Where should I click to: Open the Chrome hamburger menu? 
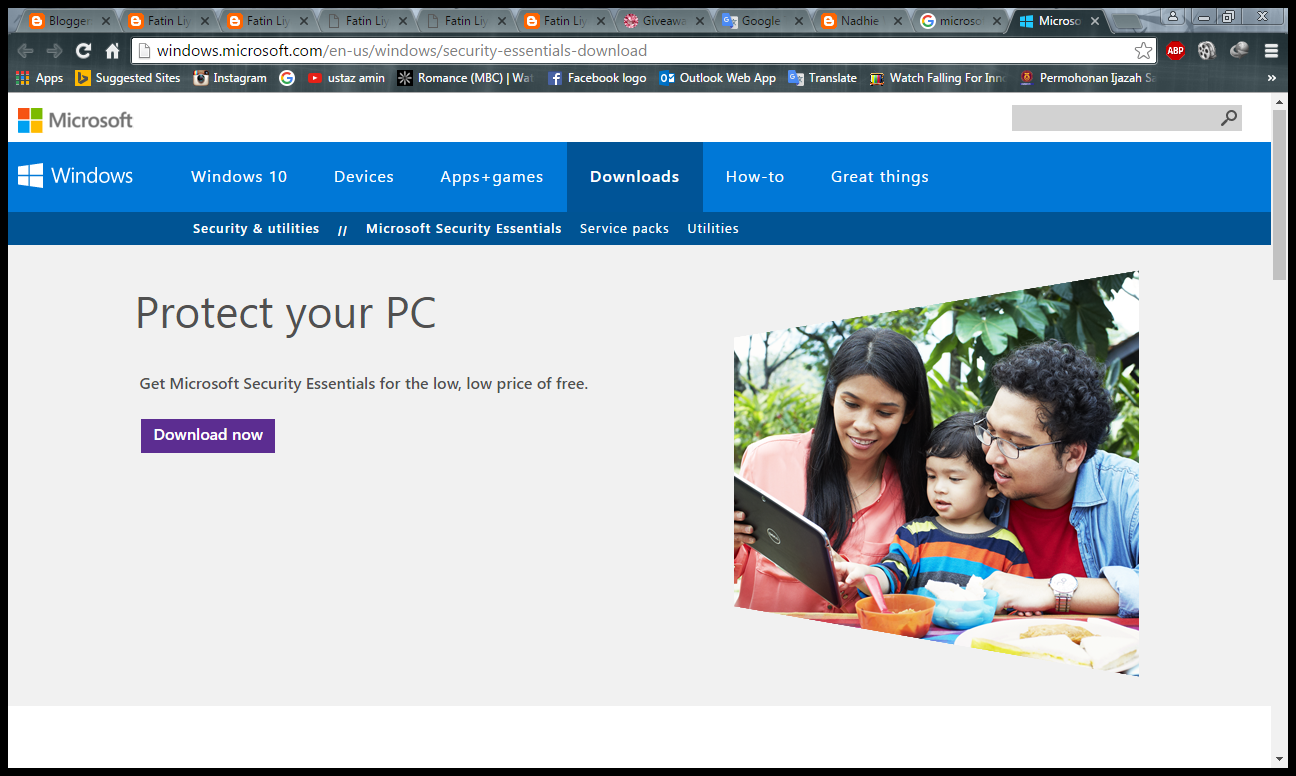point(1271,50)
